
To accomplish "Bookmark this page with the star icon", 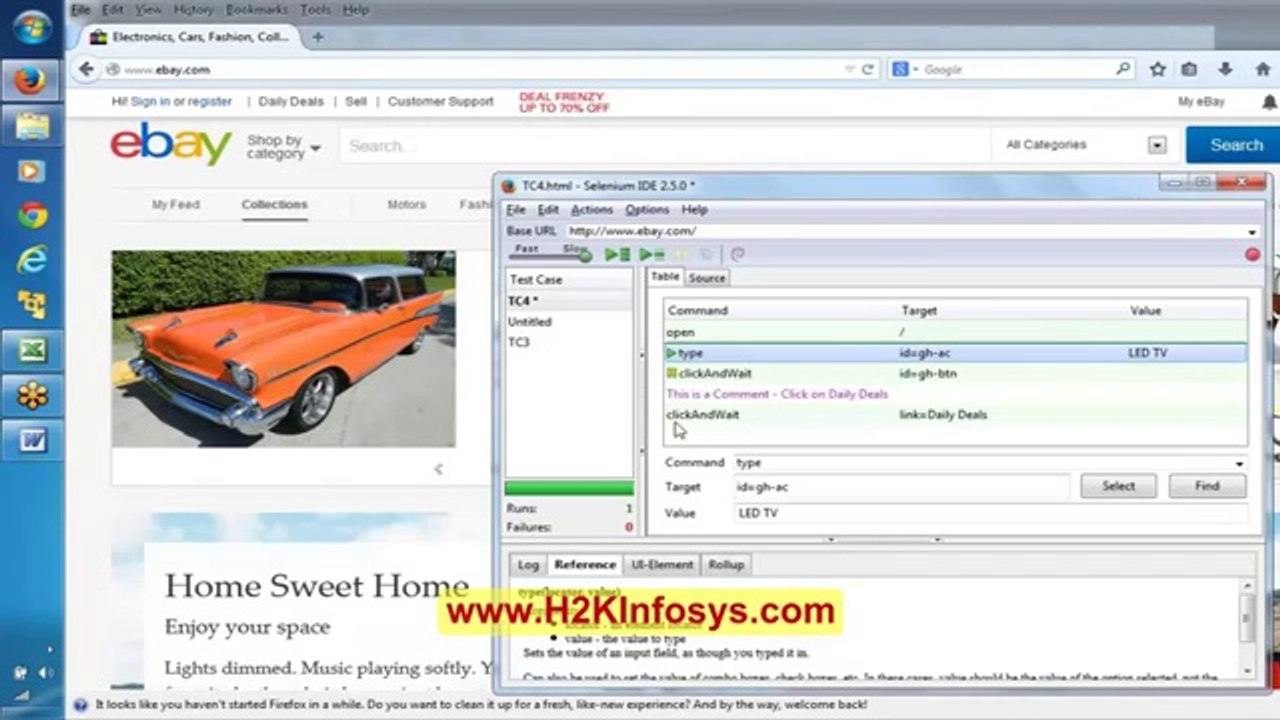I will (1157, 69).
